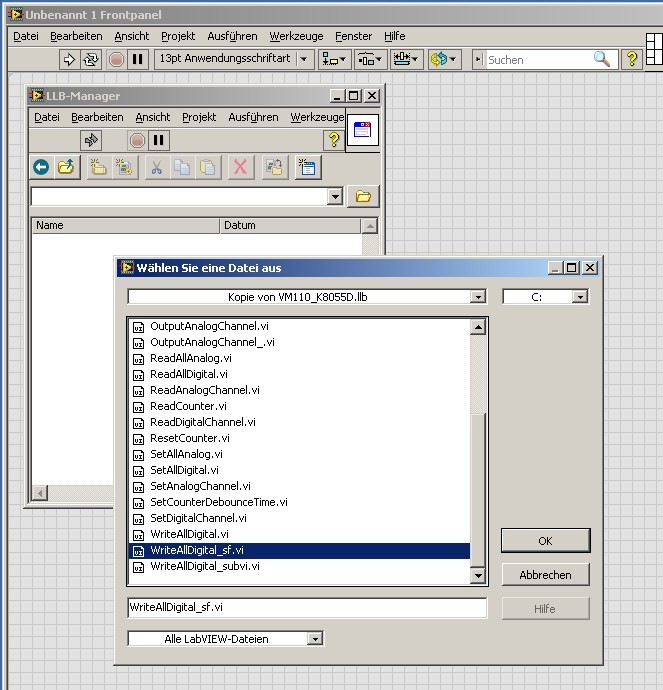Open the Fenster menu in Frontpanel
Image resolution: width=663 pixels, height=690 pixels.
[354, 36]
